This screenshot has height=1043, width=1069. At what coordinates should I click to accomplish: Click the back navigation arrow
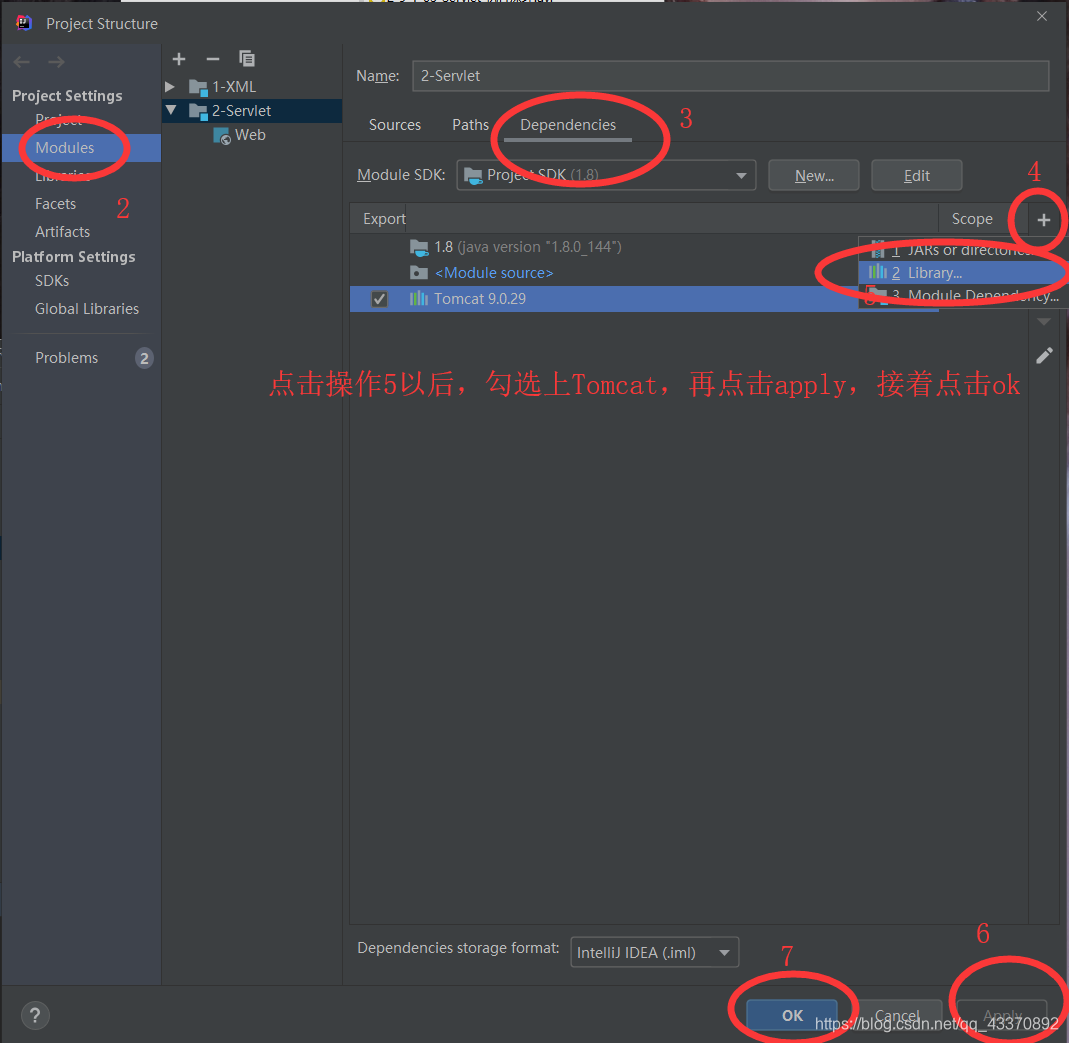22,62
